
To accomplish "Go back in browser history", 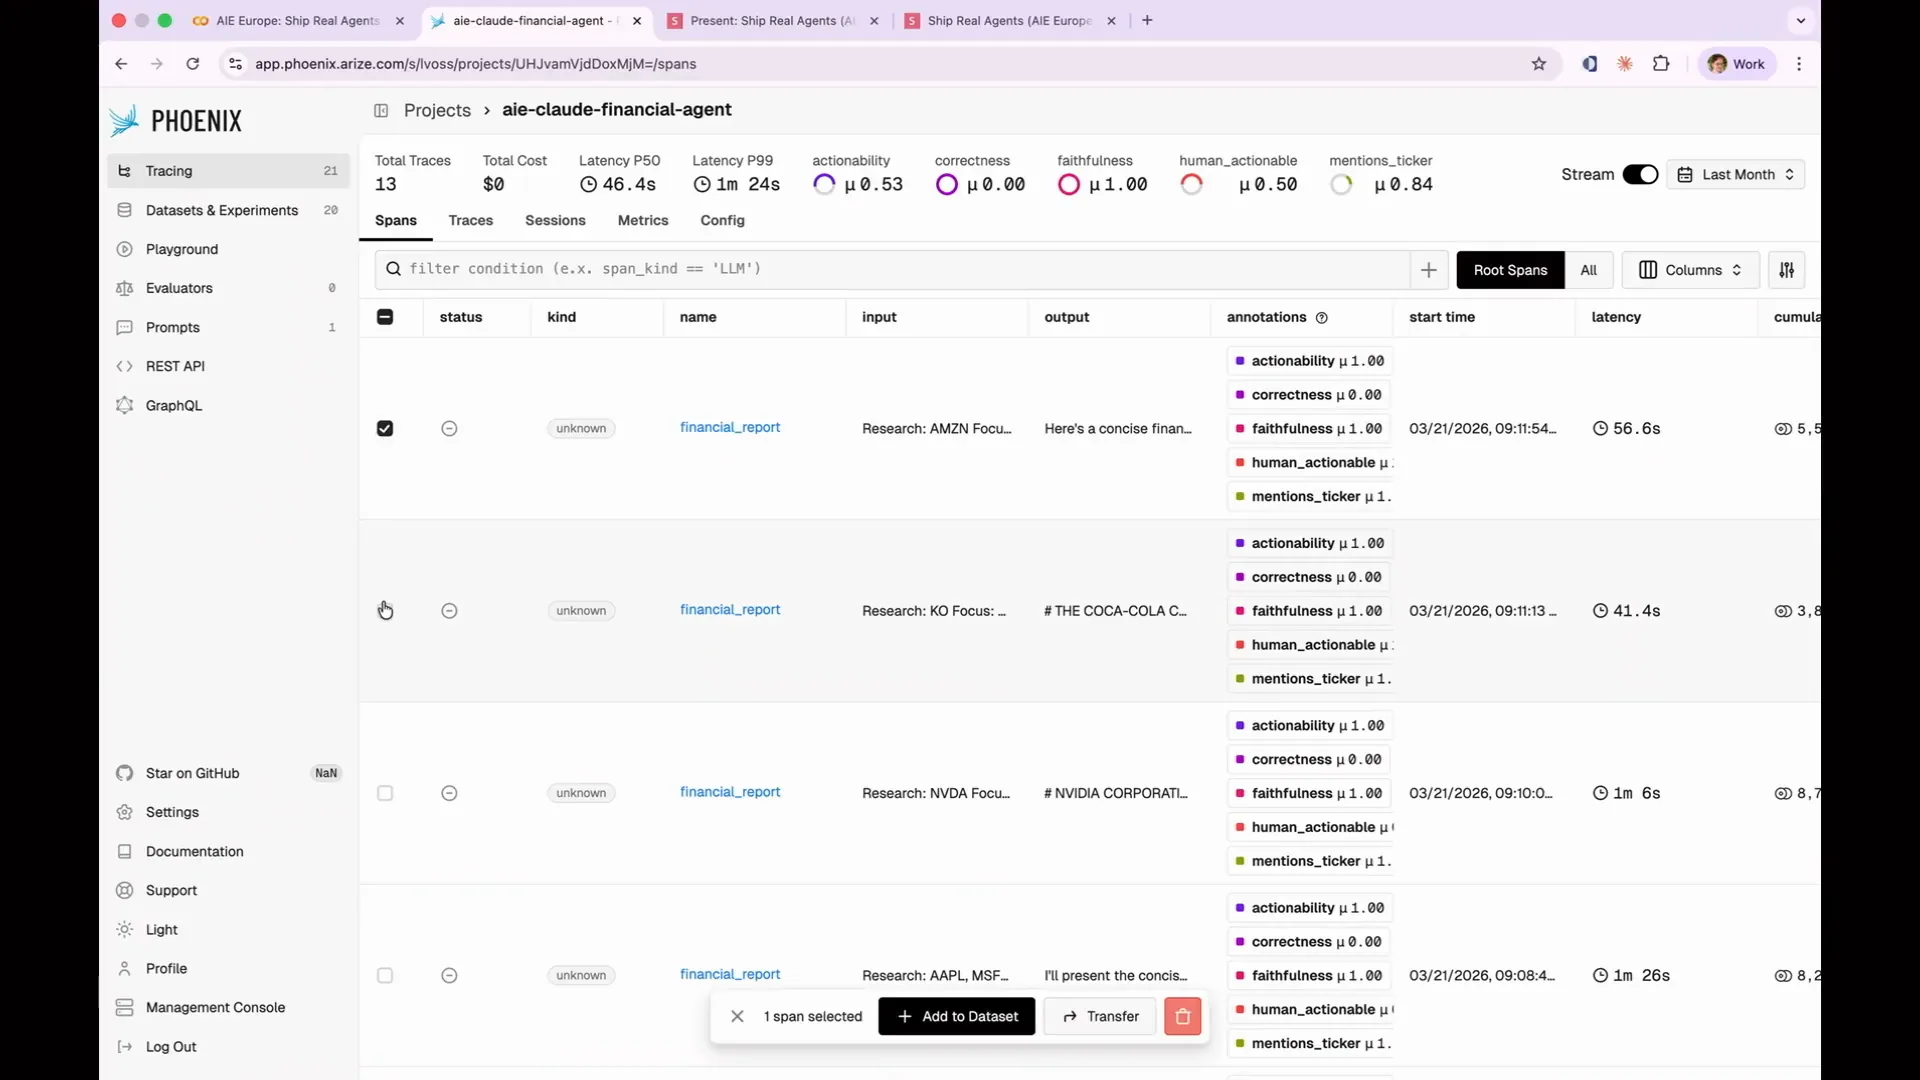I will pyautogui.click(x=121, y=64).
